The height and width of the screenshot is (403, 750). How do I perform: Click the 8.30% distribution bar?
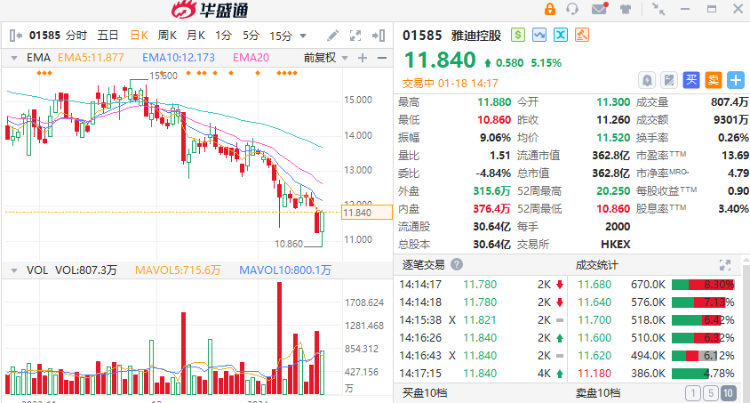pos(703,284)
